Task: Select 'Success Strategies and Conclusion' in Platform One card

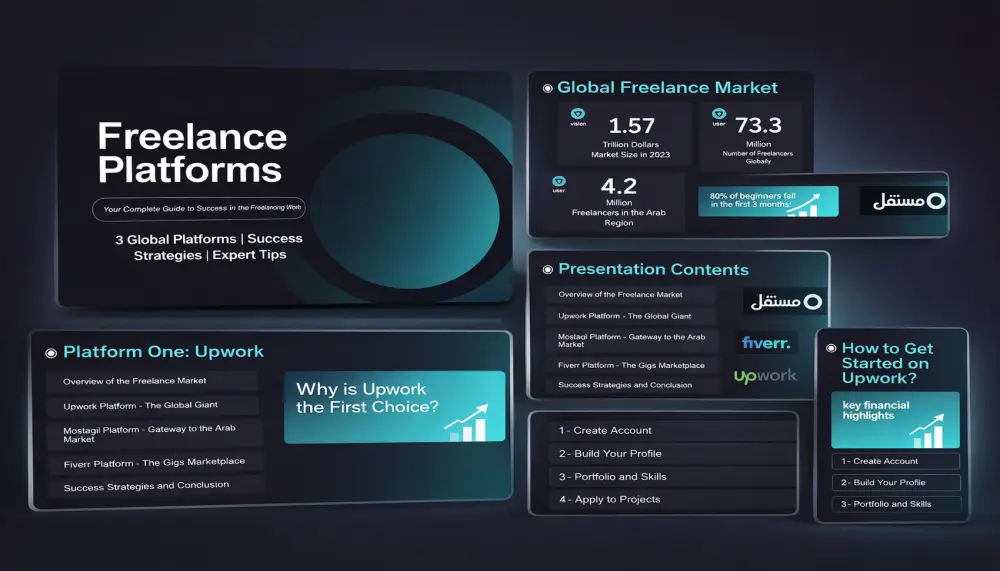Action: tap(156, 486)
